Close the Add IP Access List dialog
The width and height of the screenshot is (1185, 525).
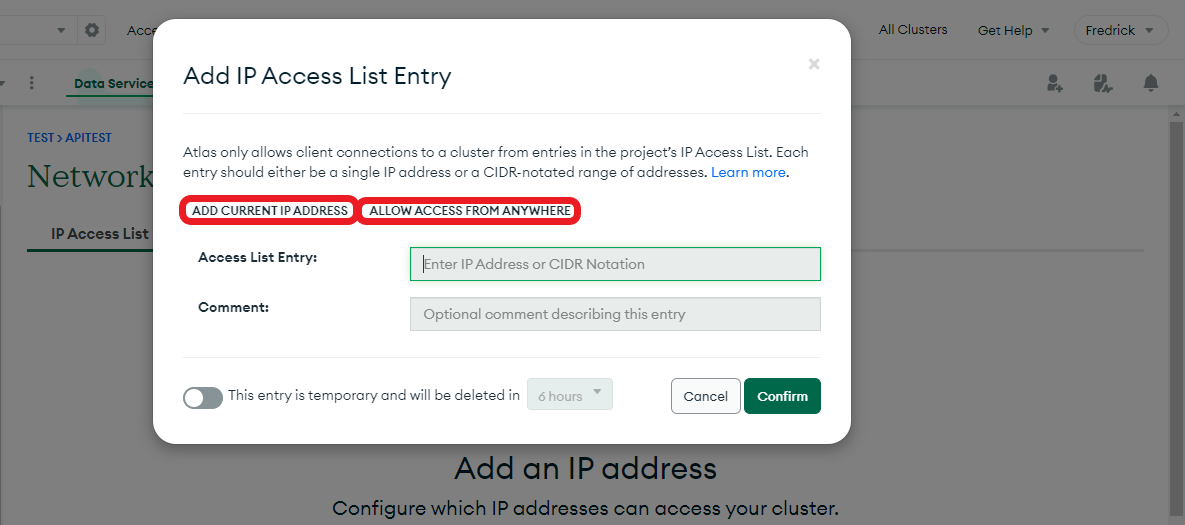coord(814,64)
